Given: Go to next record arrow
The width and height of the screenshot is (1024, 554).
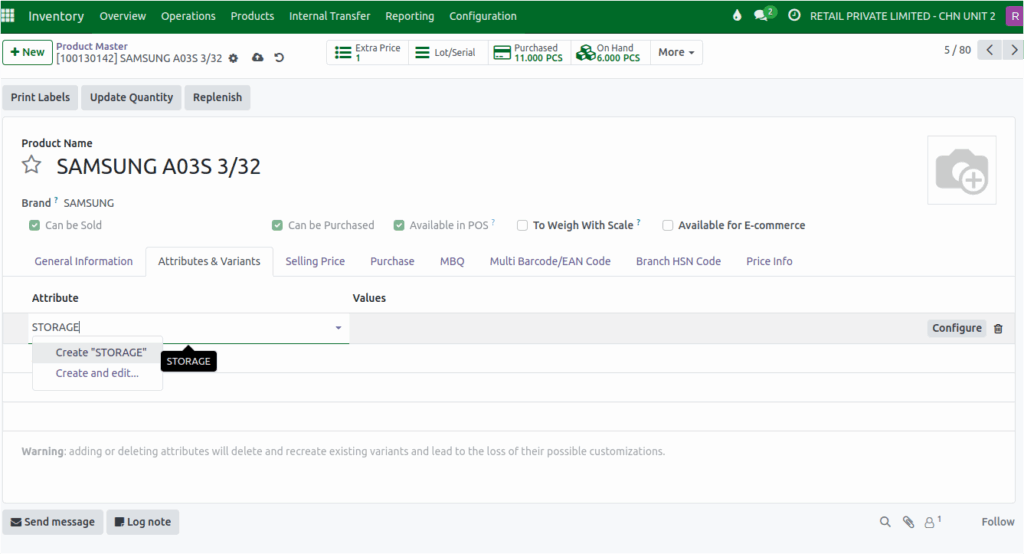Looking at the screenshot, I should (x=1014, y=50).
